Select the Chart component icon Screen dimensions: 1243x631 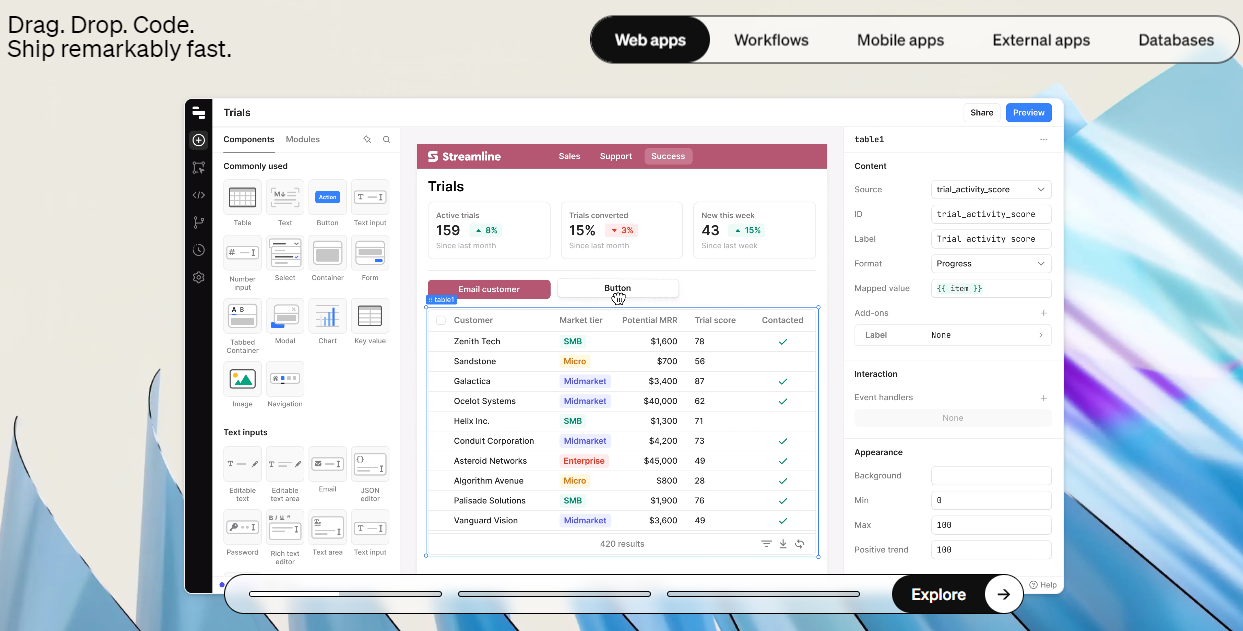327,316
